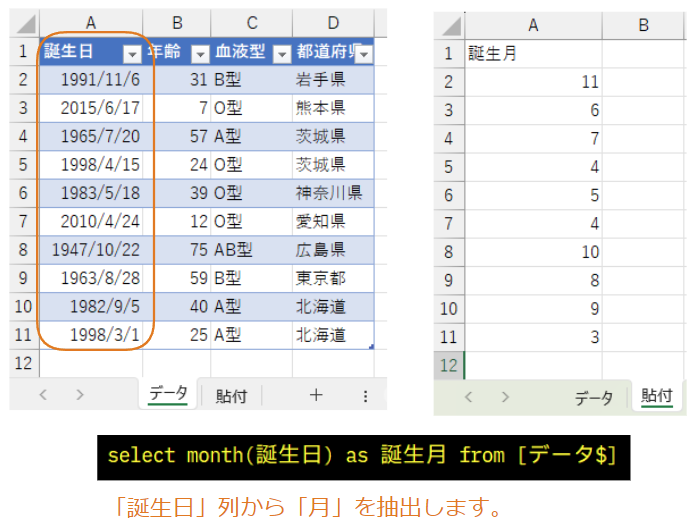The height and width of the screenshot is (524, 689).
Task: Select column C header in left sheet
Action: pos(252,23)
